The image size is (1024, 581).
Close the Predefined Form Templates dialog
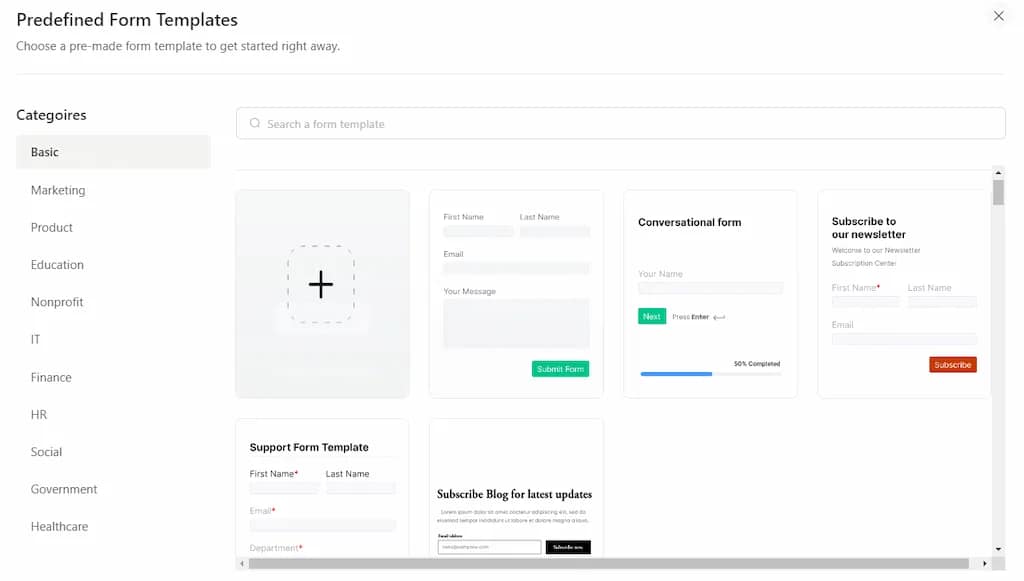pyautogui.click(x=999, y=16)
